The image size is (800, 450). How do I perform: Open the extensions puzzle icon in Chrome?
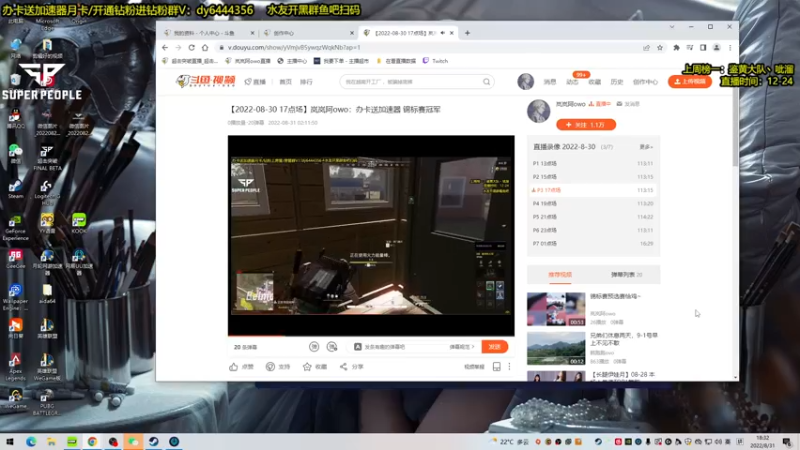[x=677, y=47]
